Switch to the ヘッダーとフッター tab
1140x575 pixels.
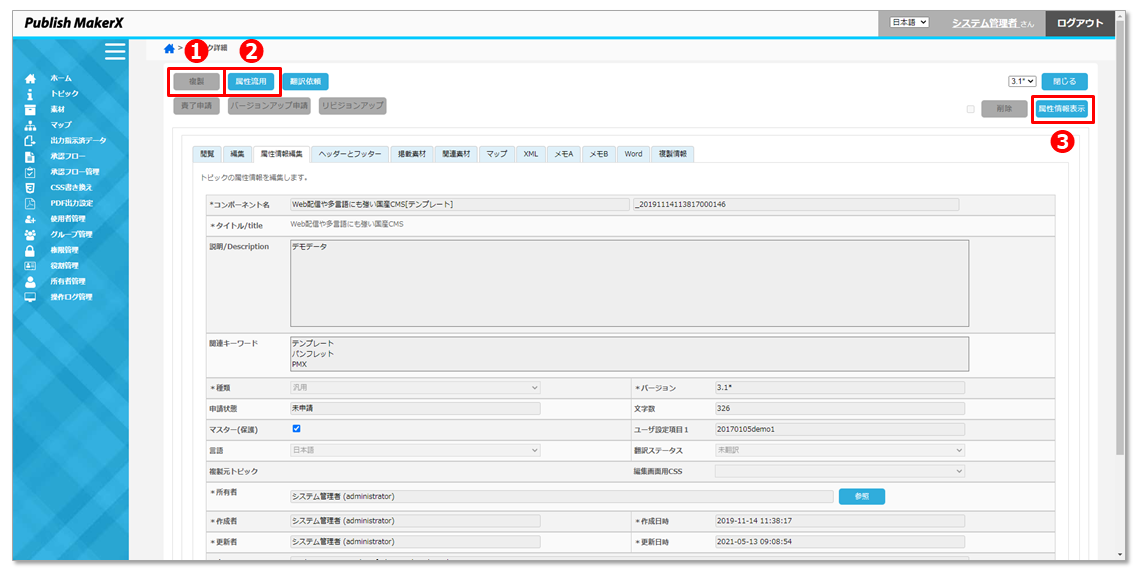349,154
